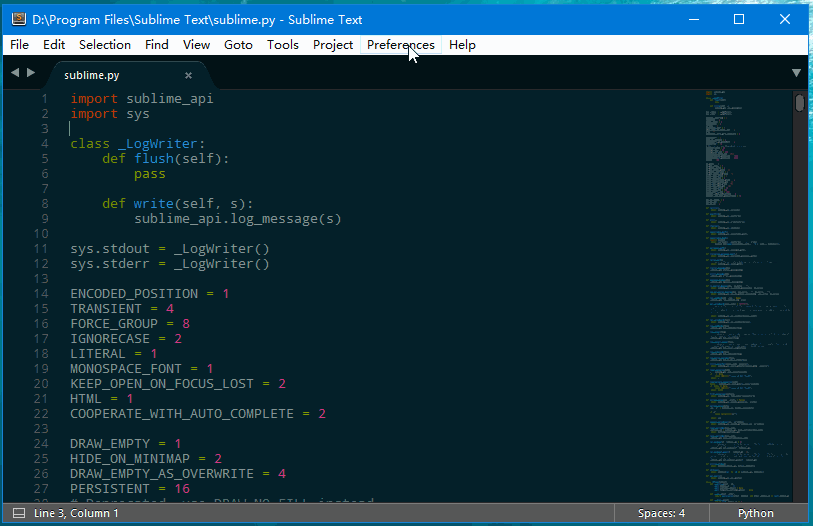This screenshot has height=526, width=813.
Task: Click line number 14 in gutter
Action: pyautogui.click(x=41, y=294)
